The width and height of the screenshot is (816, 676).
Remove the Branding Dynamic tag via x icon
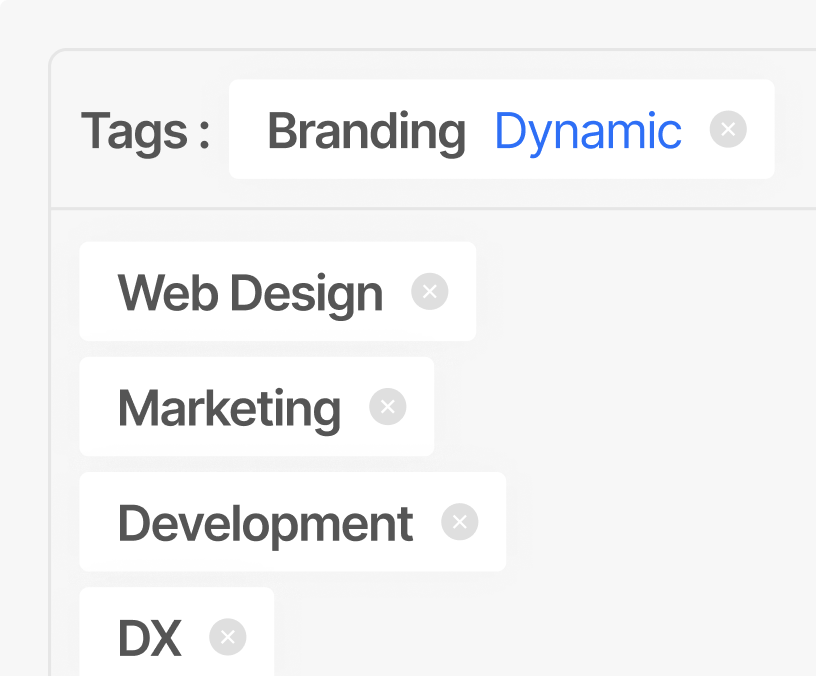[x=728, y=130]
